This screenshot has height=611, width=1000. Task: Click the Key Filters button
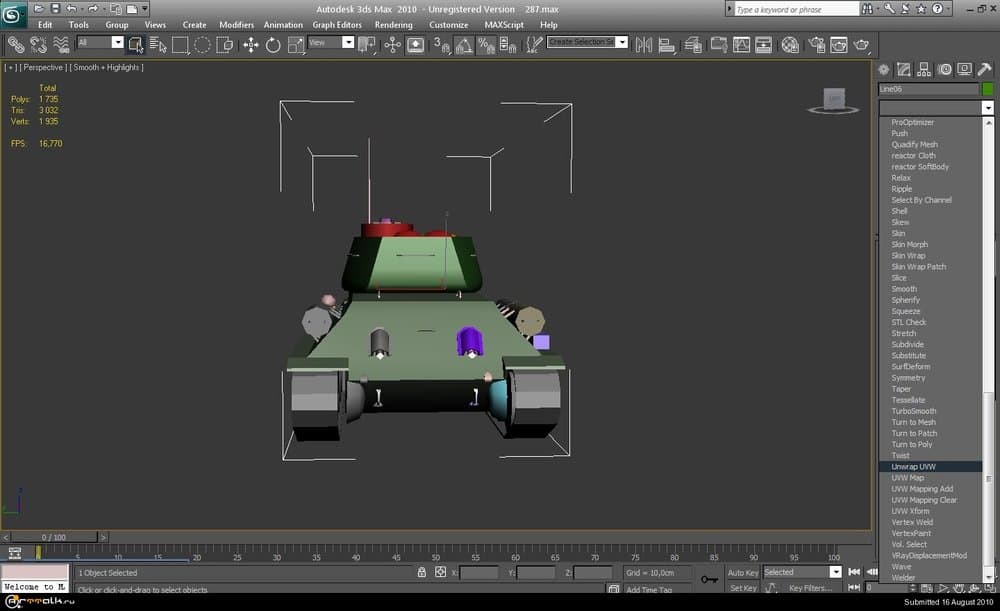click(x=810, y=588)
